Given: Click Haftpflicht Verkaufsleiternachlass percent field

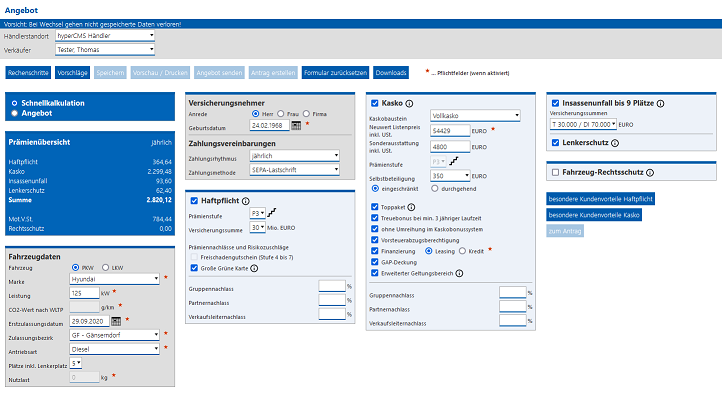Looking at the screenshot, I should (332, 314).
